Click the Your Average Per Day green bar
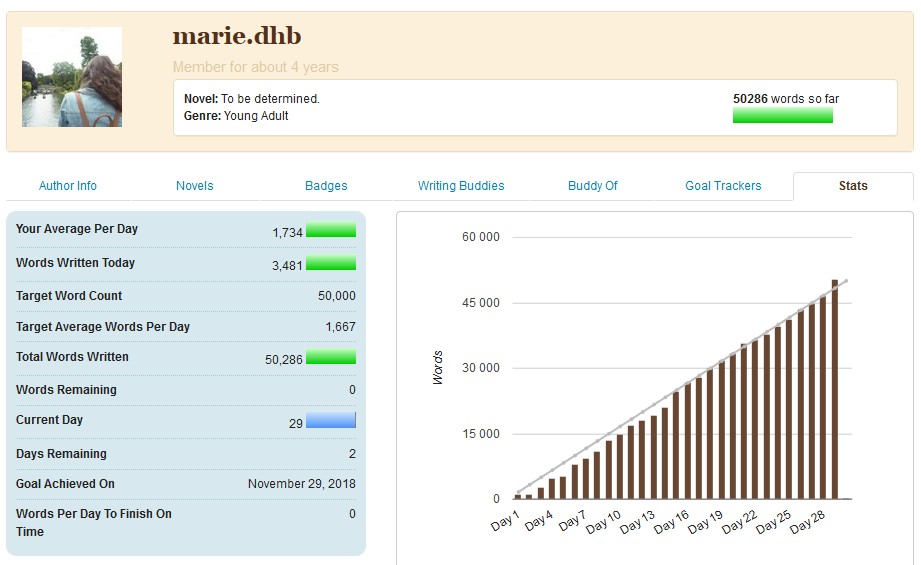The height and width of the screenshot is (565, 921). (331, 229)
